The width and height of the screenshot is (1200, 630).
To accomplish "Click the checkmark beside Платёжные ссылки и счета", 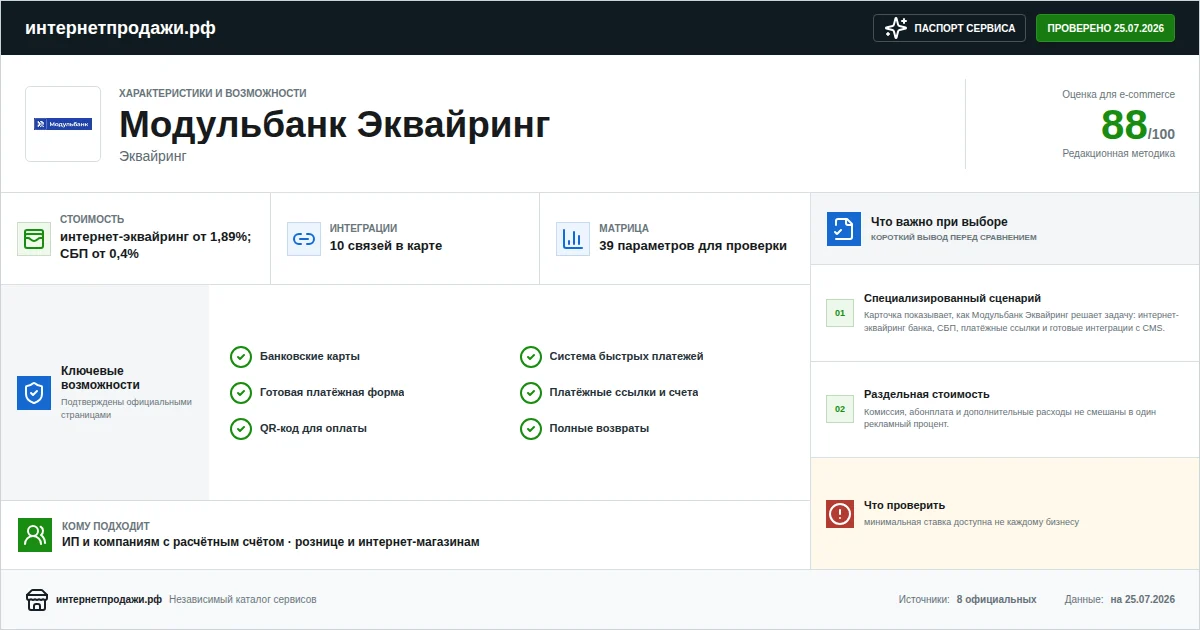I will click(531, 393).
